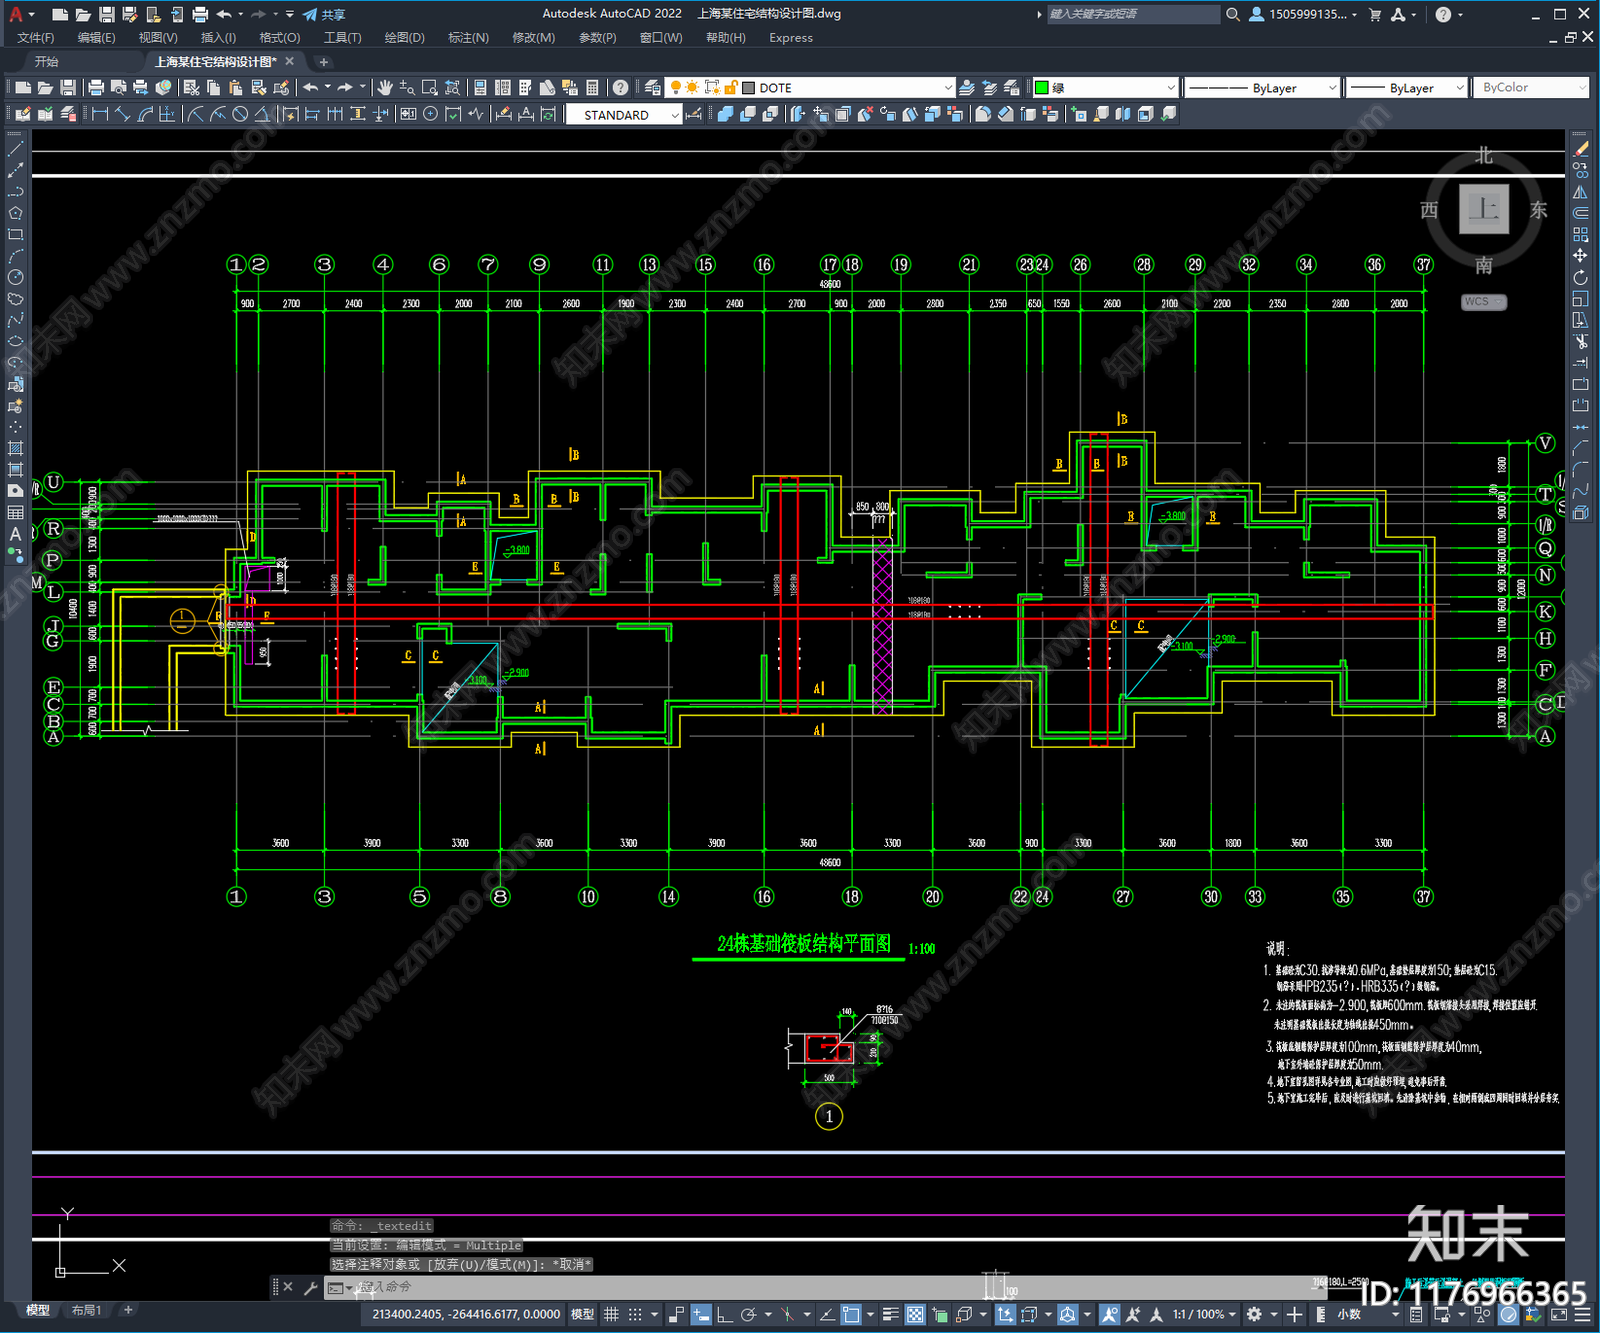Click the Hatch tool icon
This screenshot has width=1600, height=1333.
coord(15,448)
